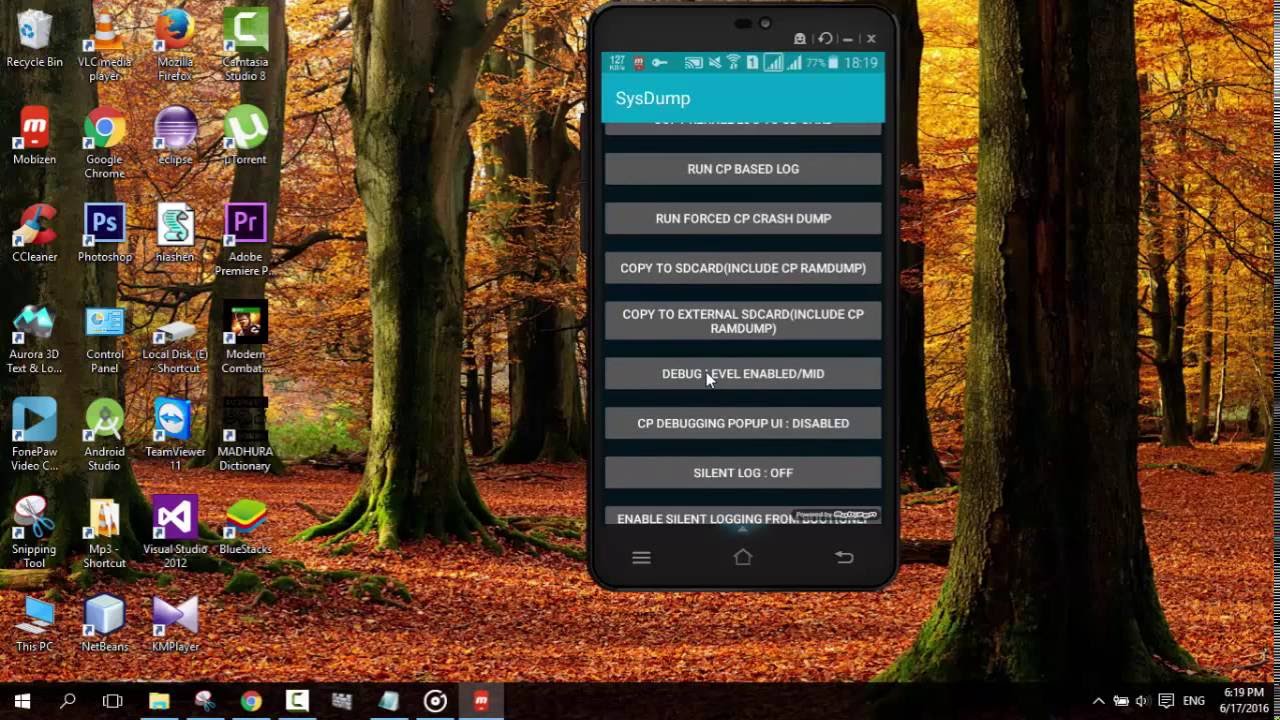Tap the Mobizen notification icon in phone status bar
Screen dimensions: 1280x720
640,63
